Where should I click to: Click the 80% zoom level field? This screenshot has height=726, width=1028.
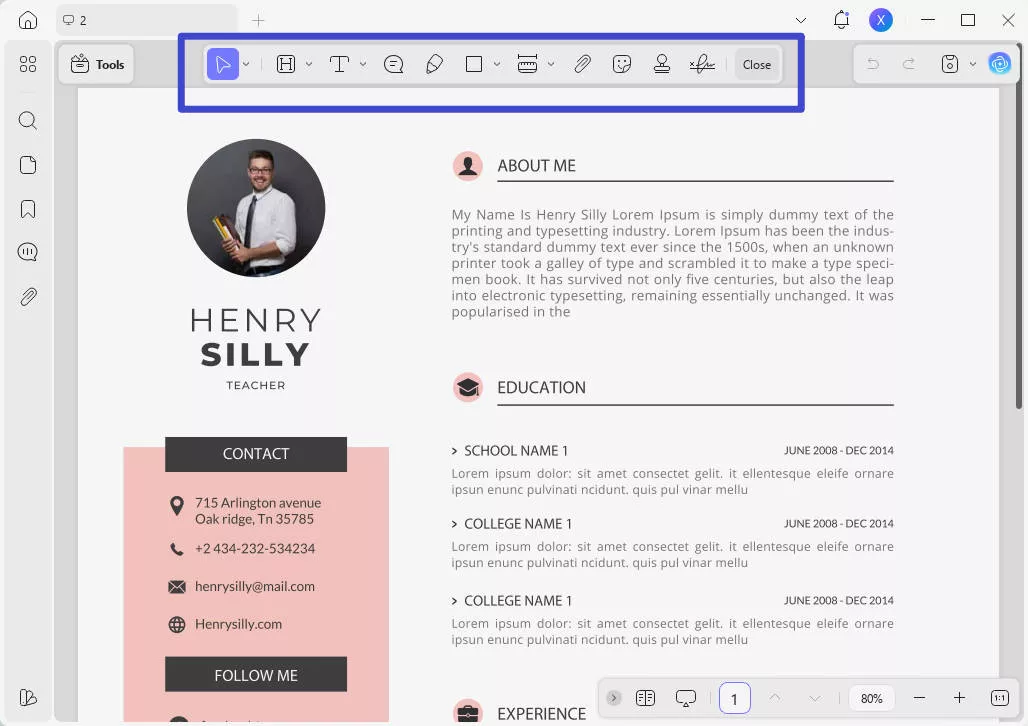871,698
